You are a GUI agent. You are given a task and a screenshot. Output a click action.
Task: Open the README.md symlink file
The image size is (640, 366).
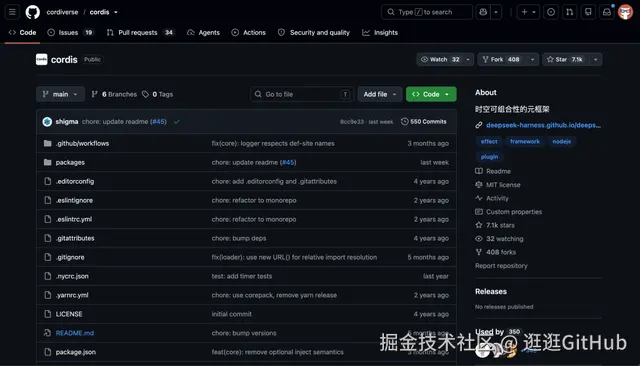(75, 333)
